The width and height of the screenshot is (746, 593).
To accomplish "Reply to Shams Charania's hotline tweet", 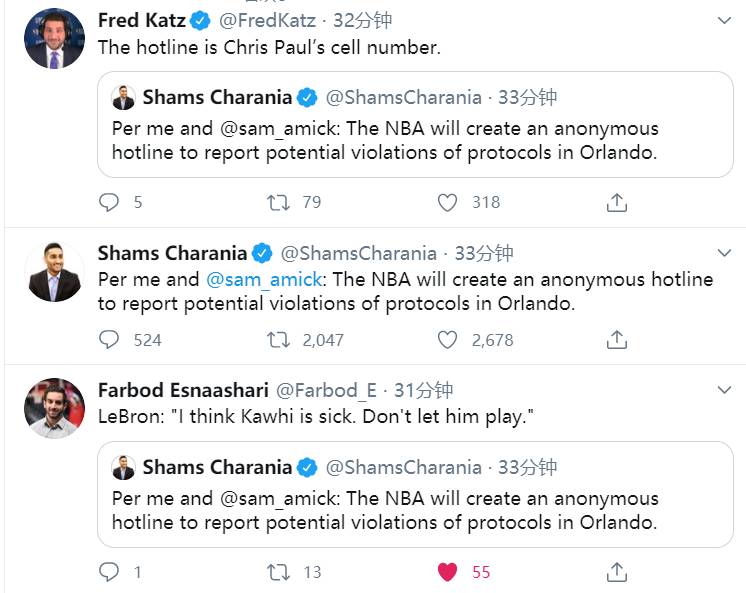I will [x=109, y=340].
